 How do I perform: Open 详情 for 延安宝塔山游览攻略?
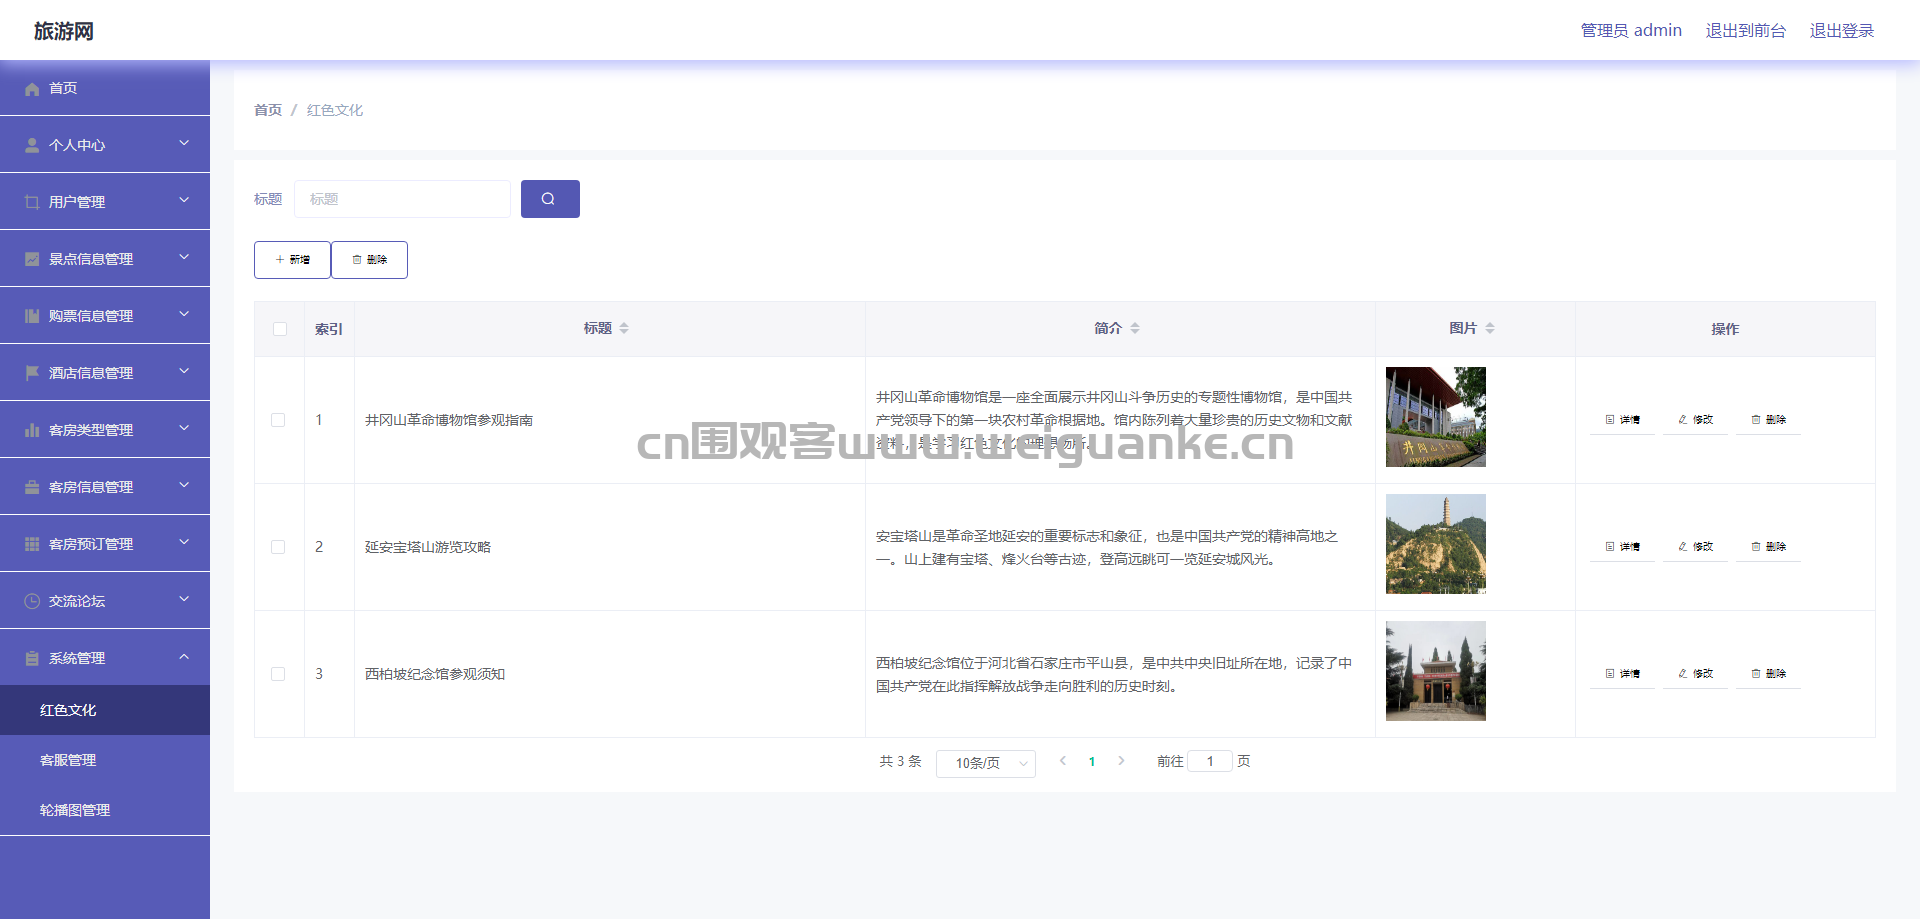[1622, 547]
